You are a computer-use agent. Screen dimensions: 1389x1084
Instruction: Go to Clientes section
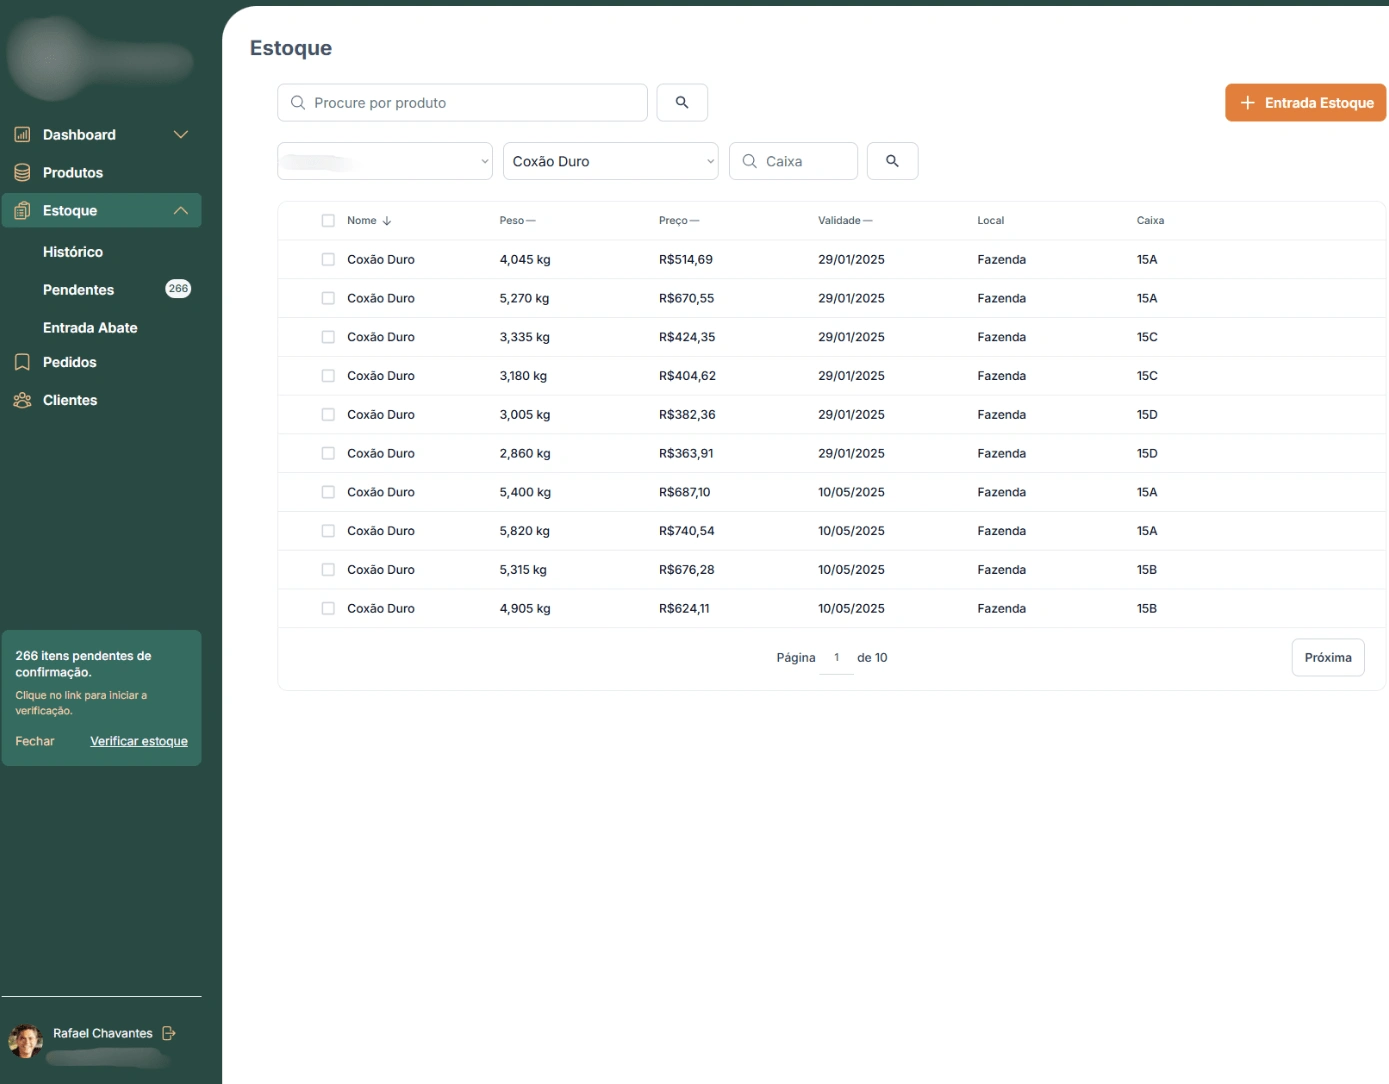(70, 400)
